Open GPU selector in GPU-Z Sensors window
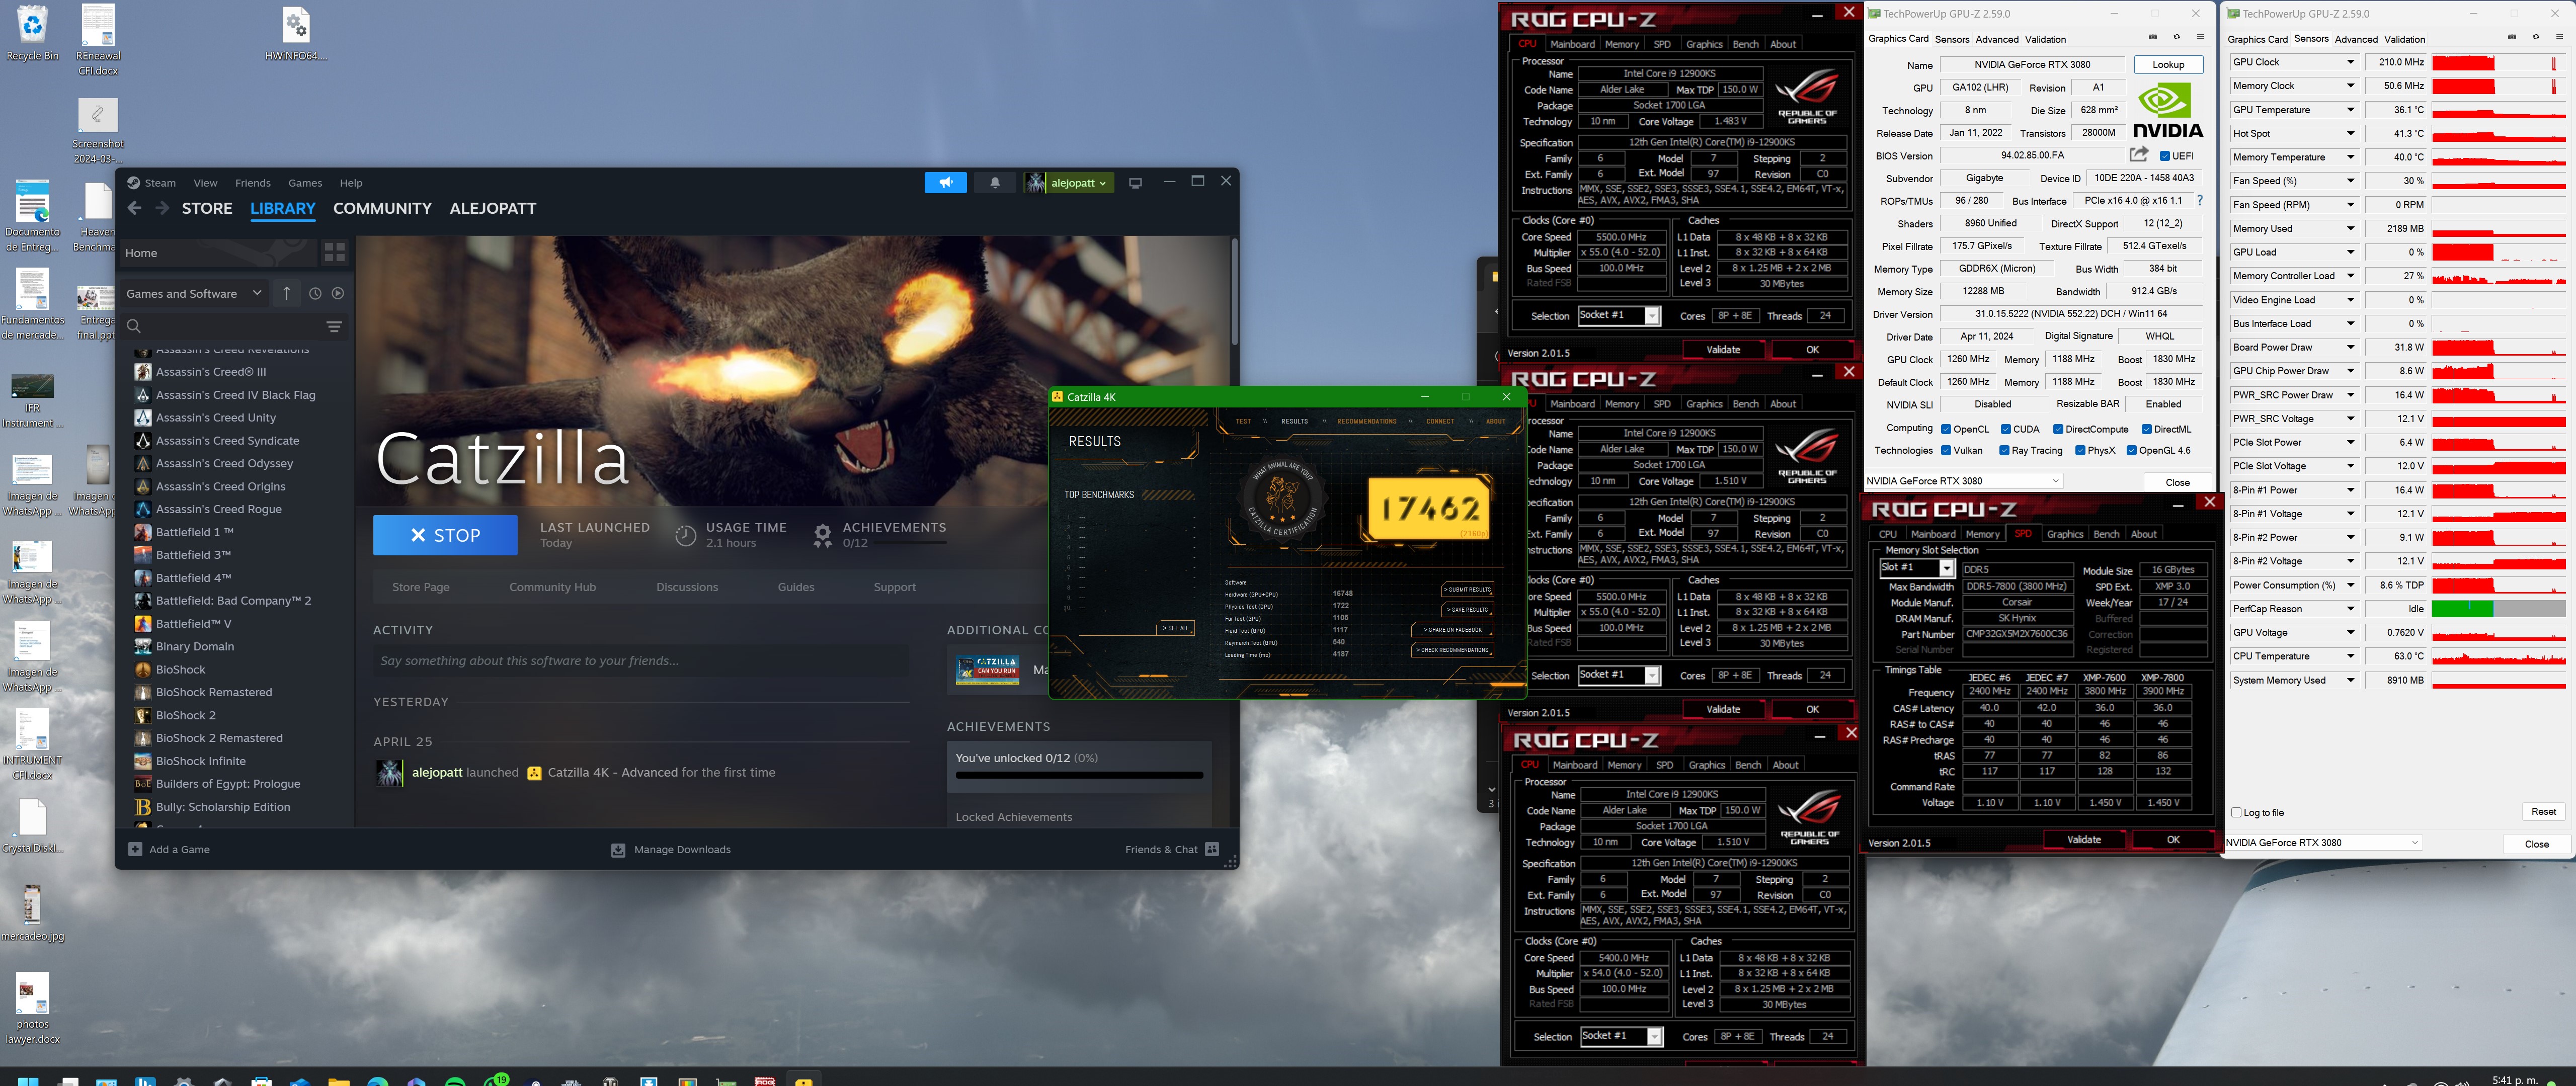Viewport: 2576px width, 1086px height. 2324,842
